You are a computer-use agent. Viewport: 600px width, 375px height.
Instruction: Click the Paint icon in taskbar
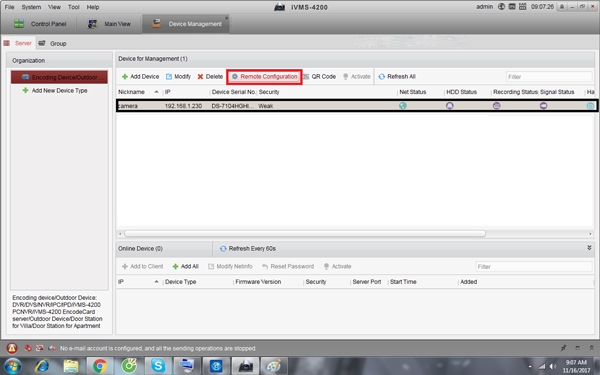tap(274, 366)
